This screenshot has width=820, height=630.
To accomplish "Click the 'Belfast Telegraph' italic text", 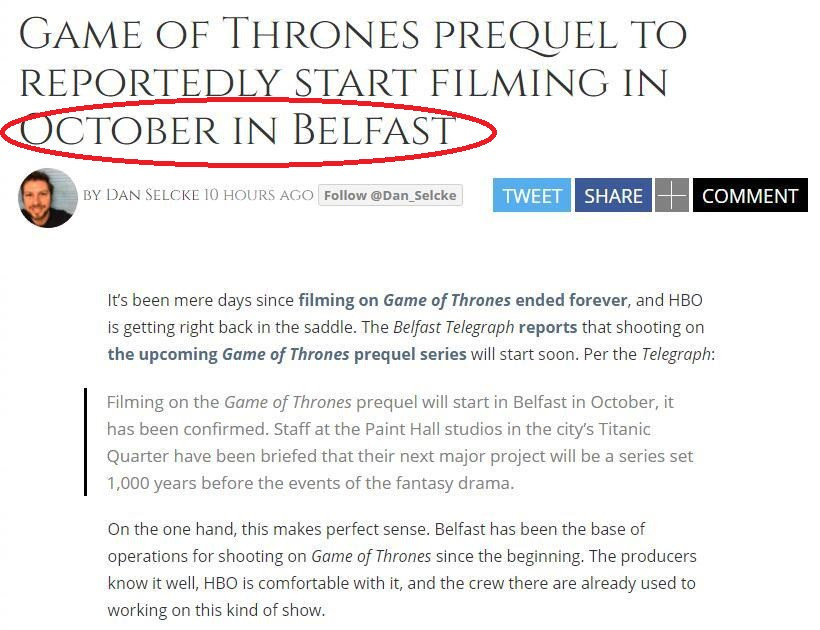I will click(453, 327).
